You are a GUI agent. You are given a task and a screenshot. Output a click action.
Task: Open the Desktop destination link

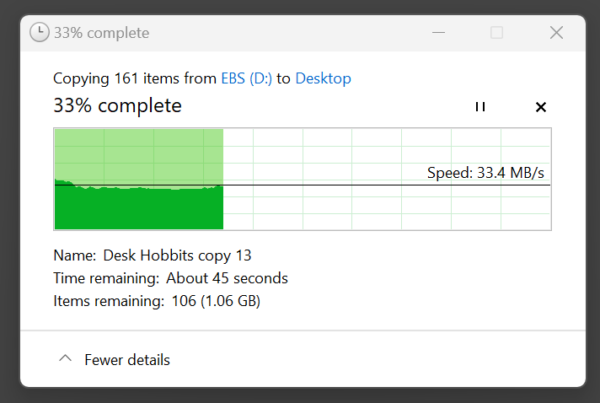(323, 78)
